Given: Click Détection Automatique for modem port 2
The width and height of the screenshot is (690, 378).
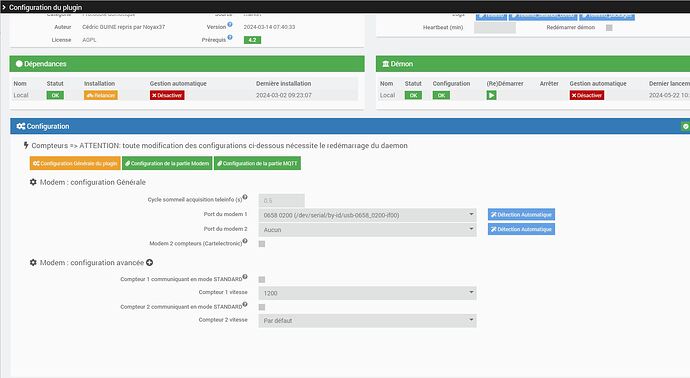Looking at the screenshot, I should click(x=521, y=229).
